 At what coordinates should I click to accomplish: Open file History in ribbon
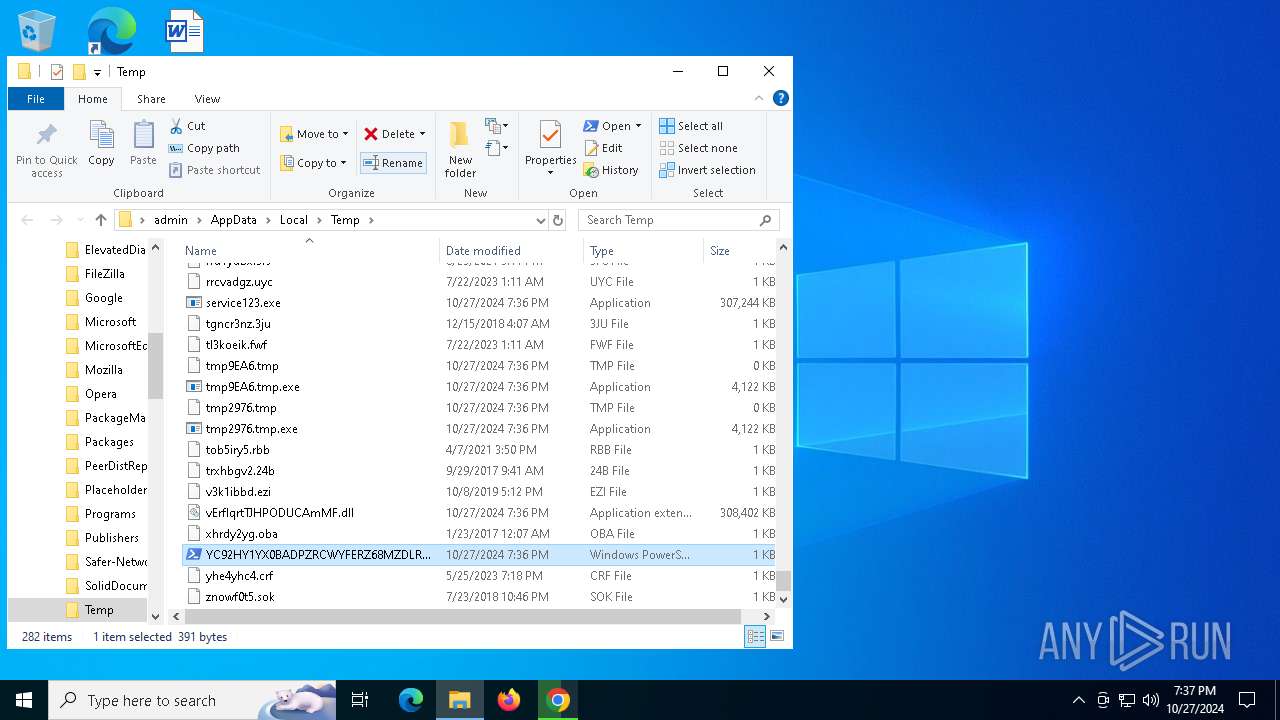pos(611,170)
